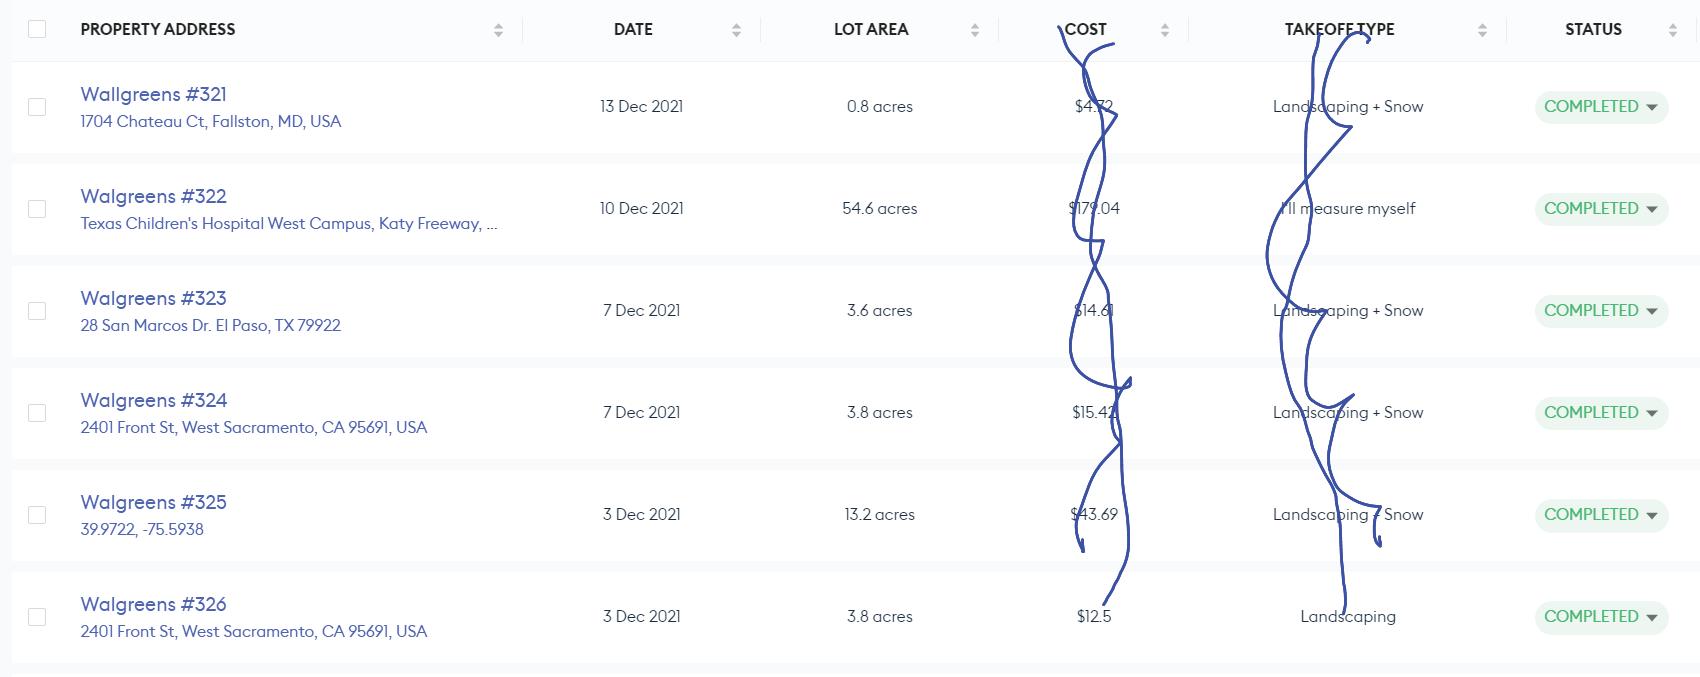Tick the select-all header checkbox
Image resolution: width=1700 pixels, height=677 pixels.
pos(37,29)
